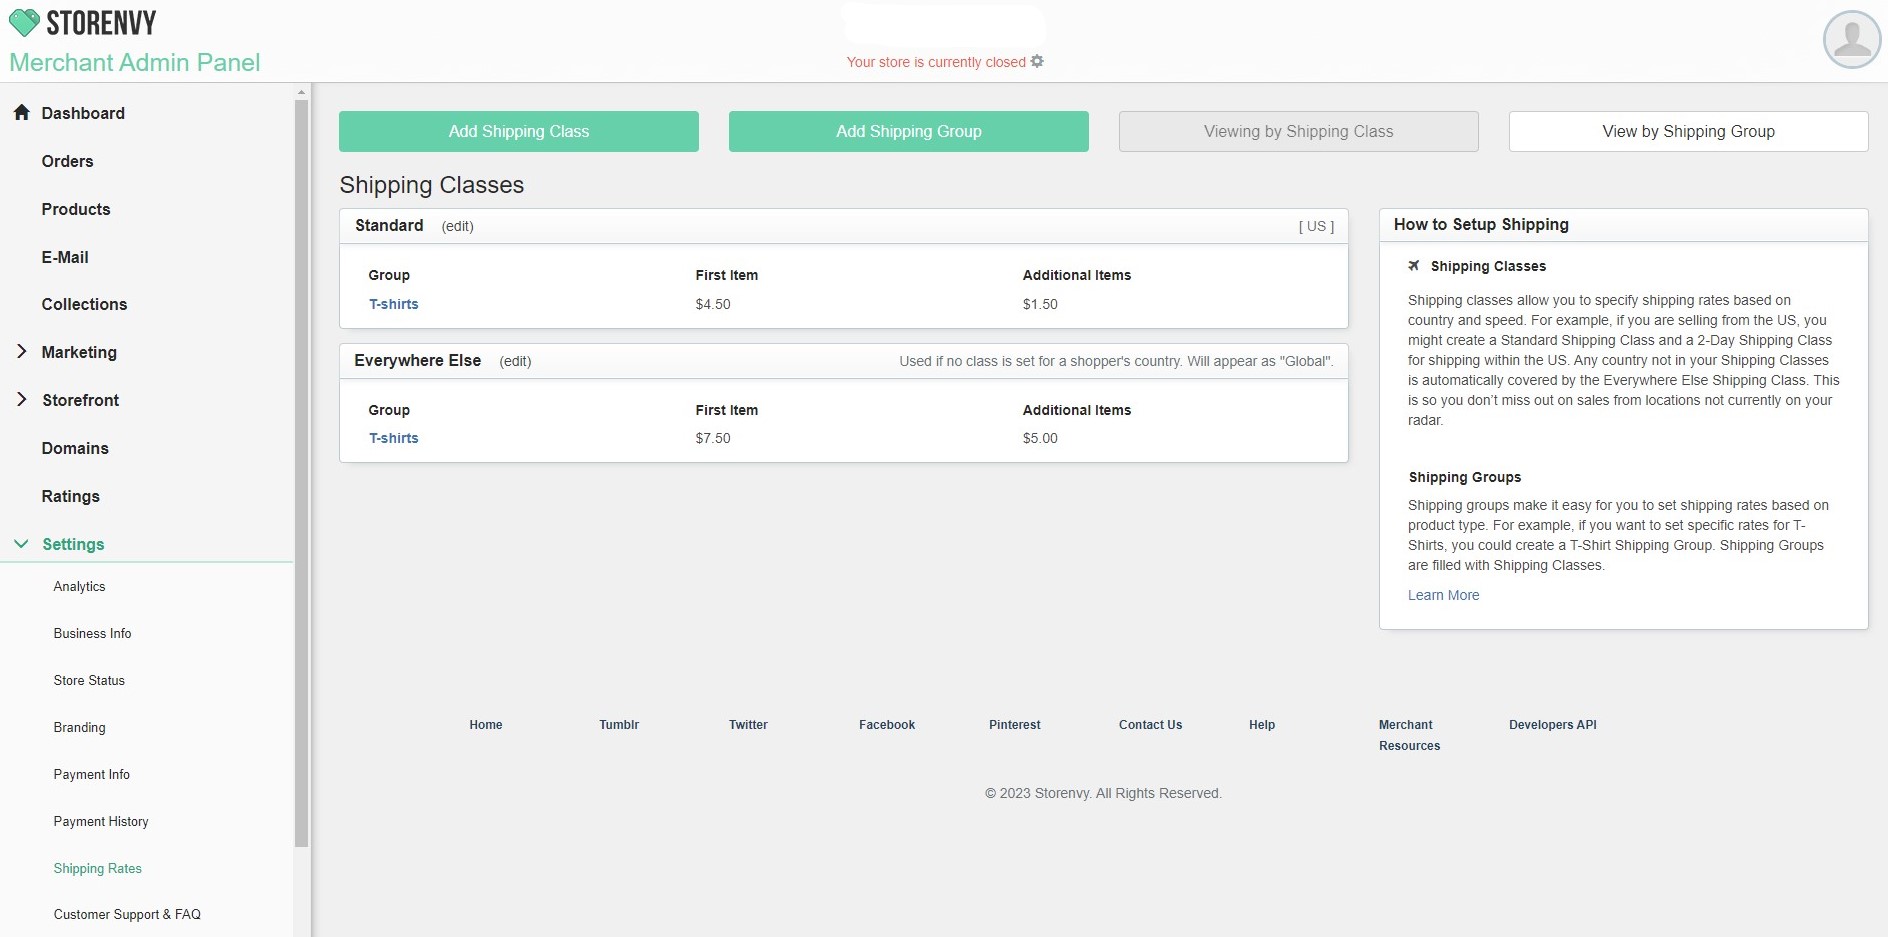This screenshot has width=1888, height=937.
Task: Switch to View by Shipping Group
Action: click(x=1688, y=131)
